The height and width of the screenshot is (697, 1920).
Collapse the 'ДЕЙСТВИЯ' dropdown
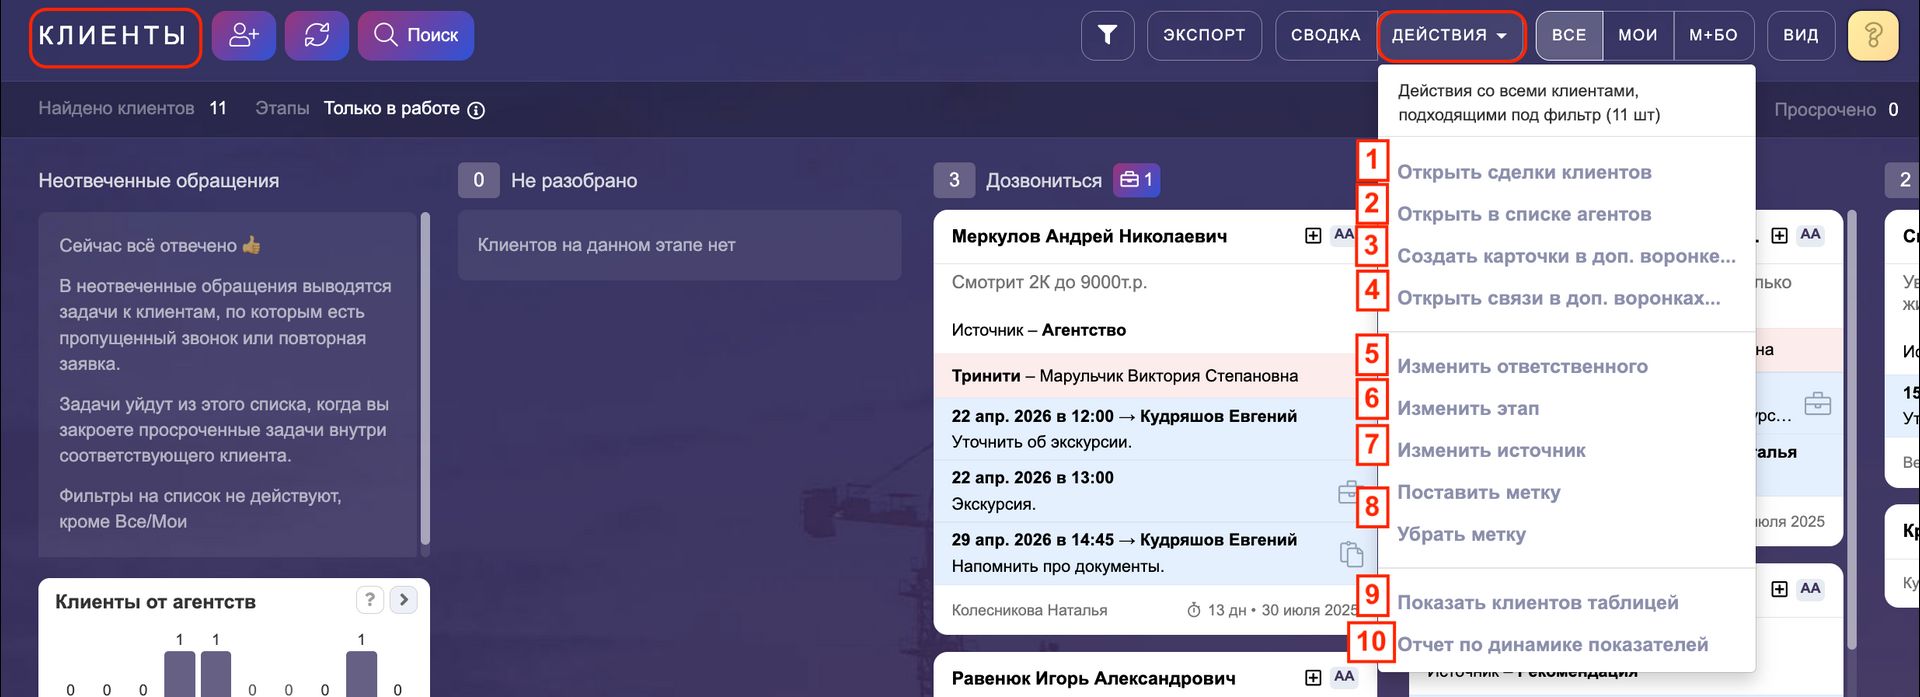coord(1449,36)
